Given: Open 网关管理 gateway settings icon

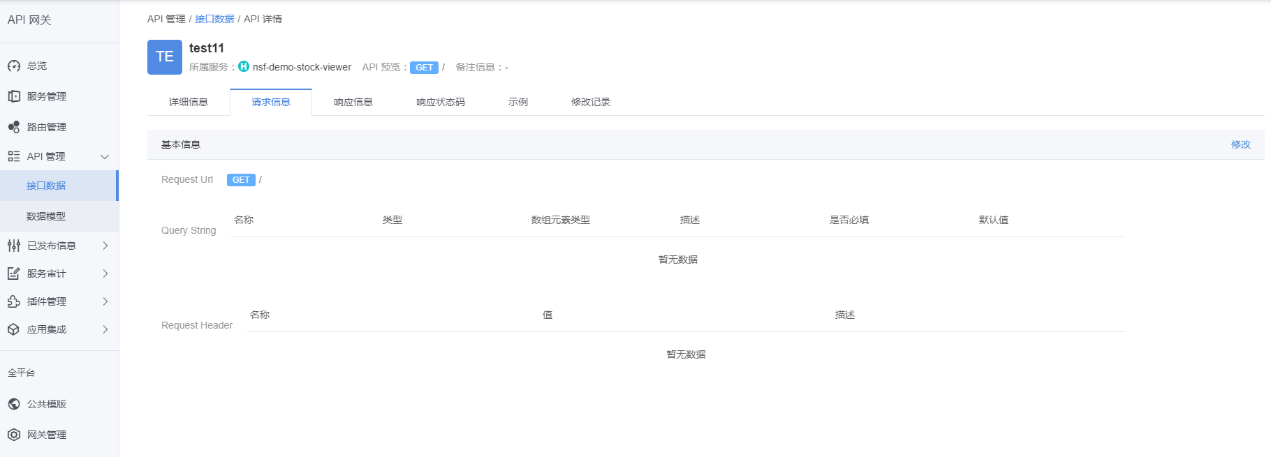Looking at the screenshot, I should click(x=14, y=435).
